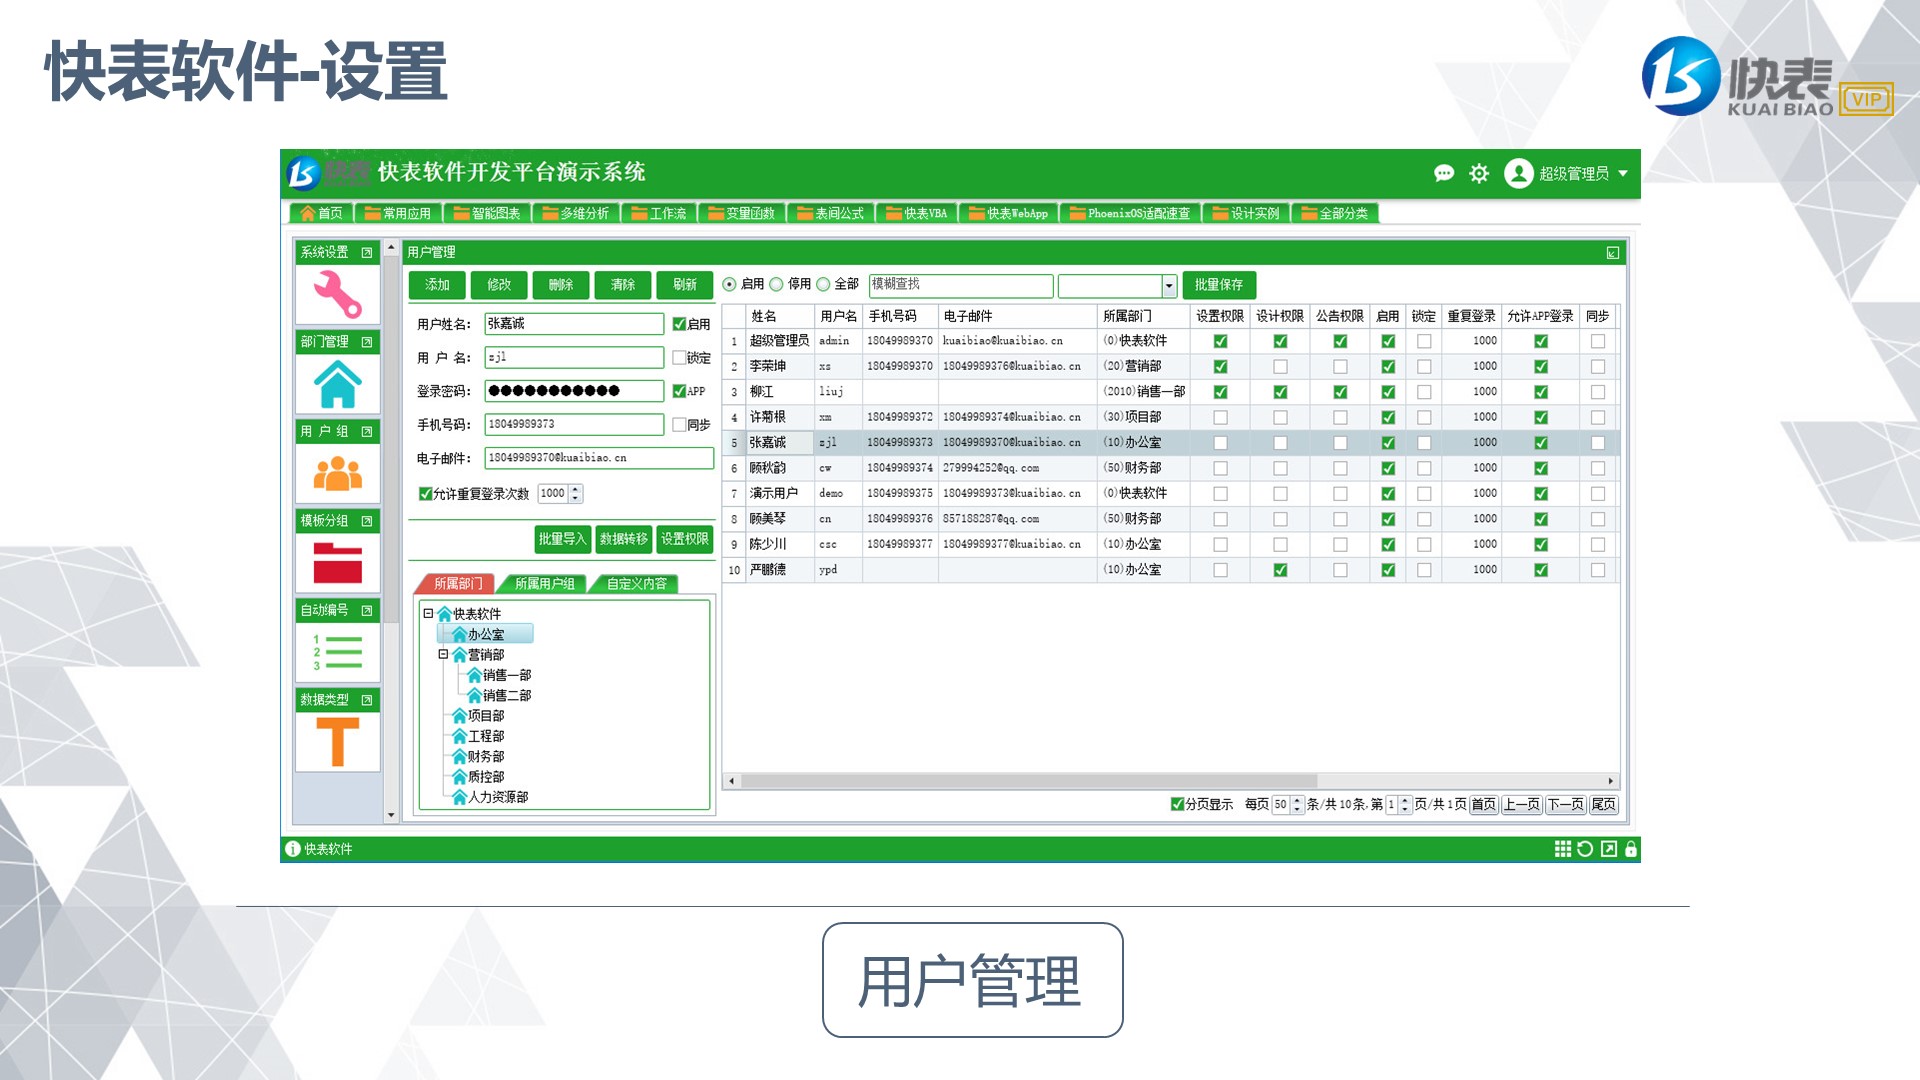Image resolution: width=1920 pixels, height=1080 pixels.
Task: Click sidebar scroll down arrow
Action: pyautogui.click(x=391, y=816)
